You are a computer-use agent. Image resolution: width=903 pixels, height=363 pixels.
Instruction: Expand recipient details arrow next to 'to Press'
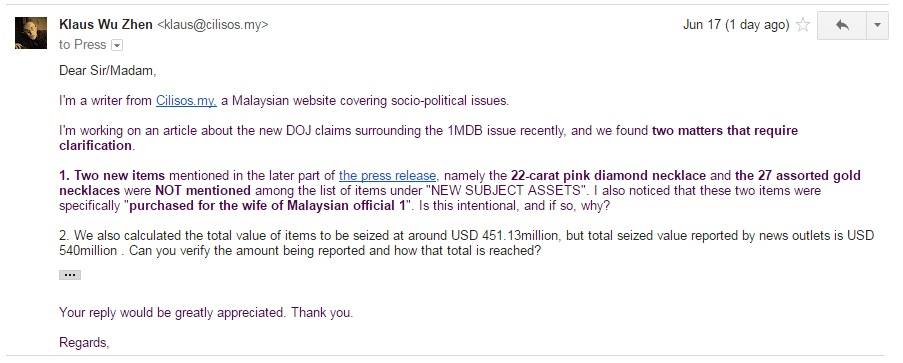tap(117, 45)
